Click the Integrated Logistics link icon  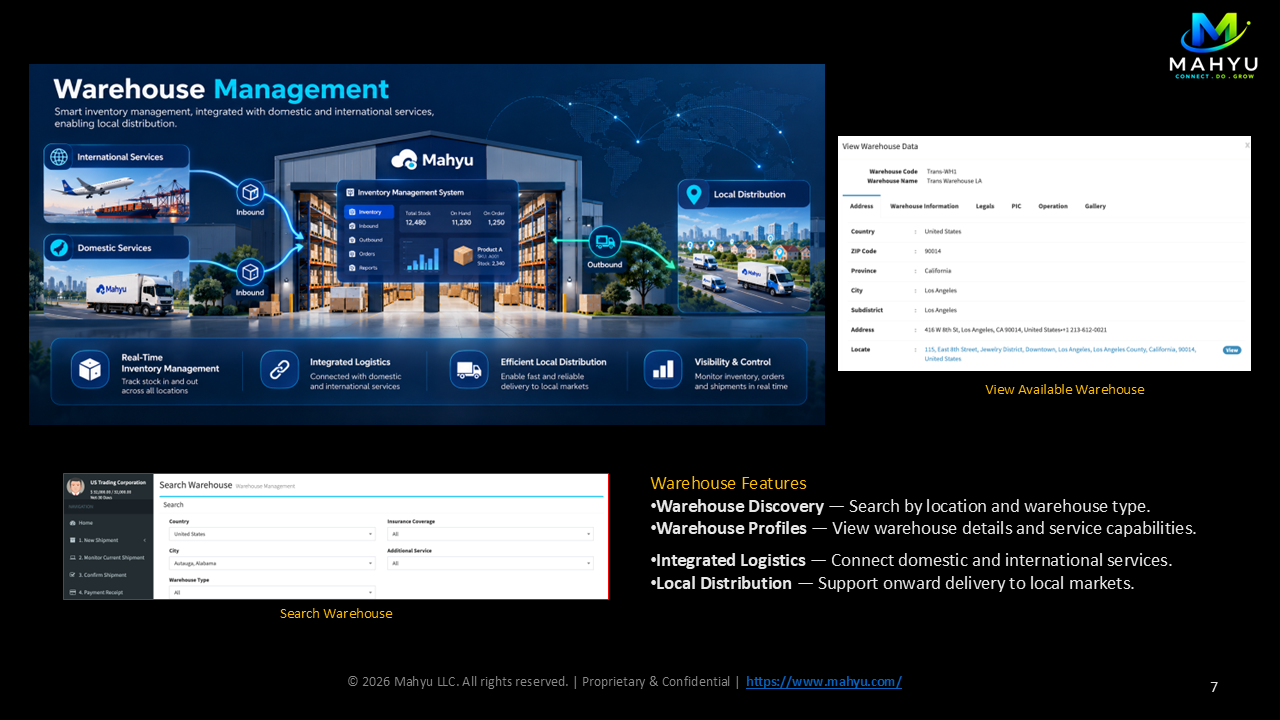pyautogui.click(x=279, y=369)
